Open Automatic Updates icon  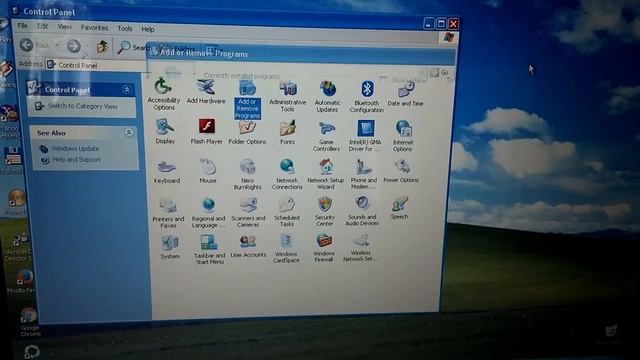pos(327,96)
